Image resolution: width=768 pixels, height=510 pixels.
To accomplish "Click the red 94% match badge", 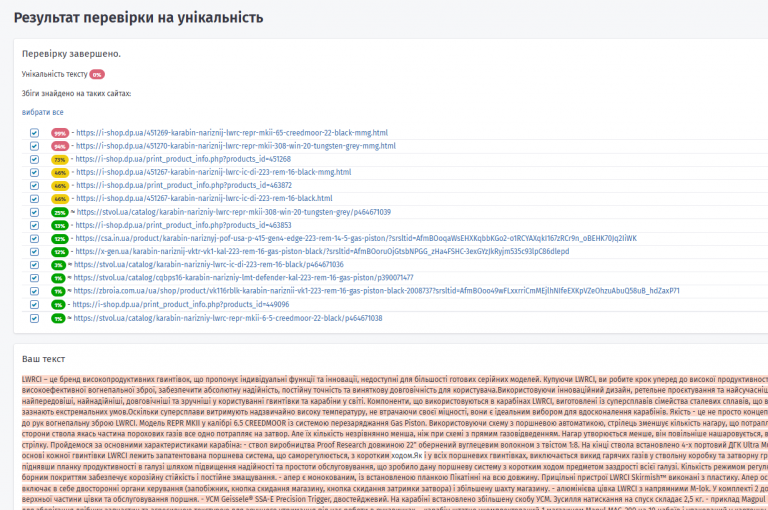I will (x=60, y=146).
